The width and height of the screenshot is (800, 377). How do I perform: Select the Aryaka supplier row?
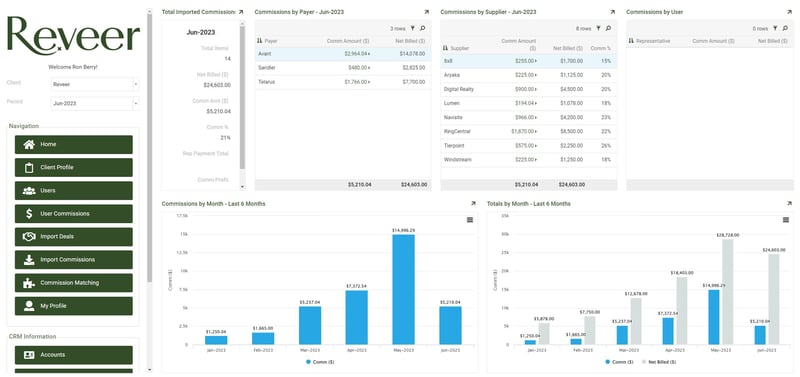click(x=529, y=75)
